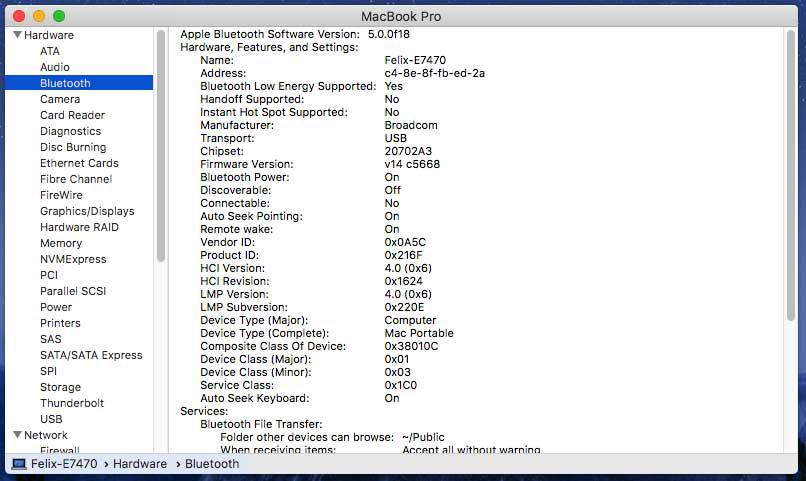The image size is (806, 481).
Task: Select Bluetooth in the sidebar
Action: (65, 83)
